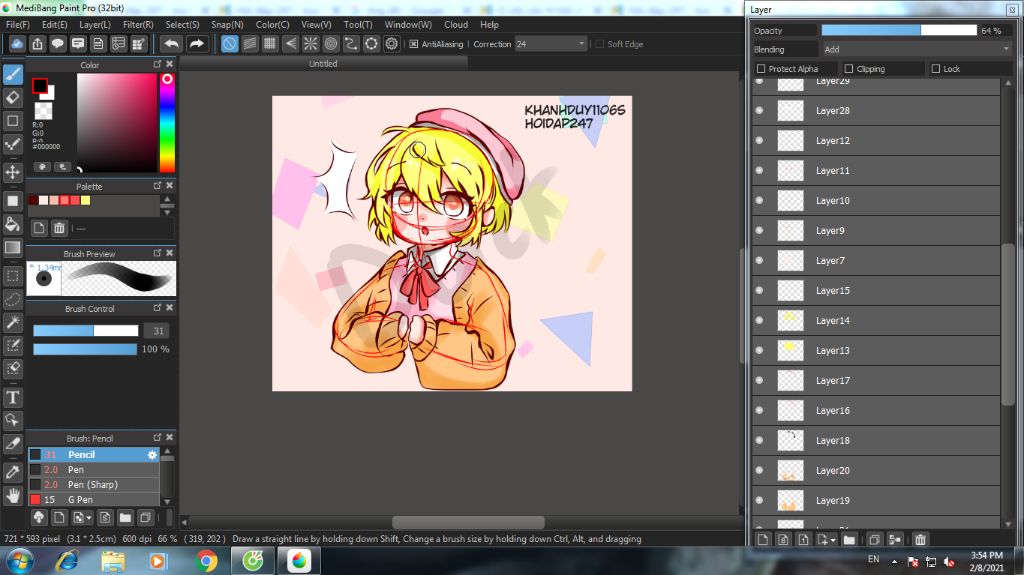Viewport: 1024px width, 575px height.
Task: Click the Redo arrow in toolbar
Action: 197,44
